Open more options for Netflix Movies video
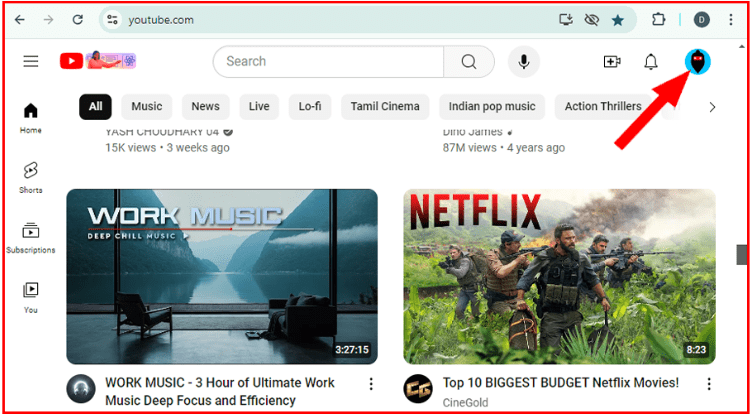This screenshot has width=751, height=416. tap(709, 384)
